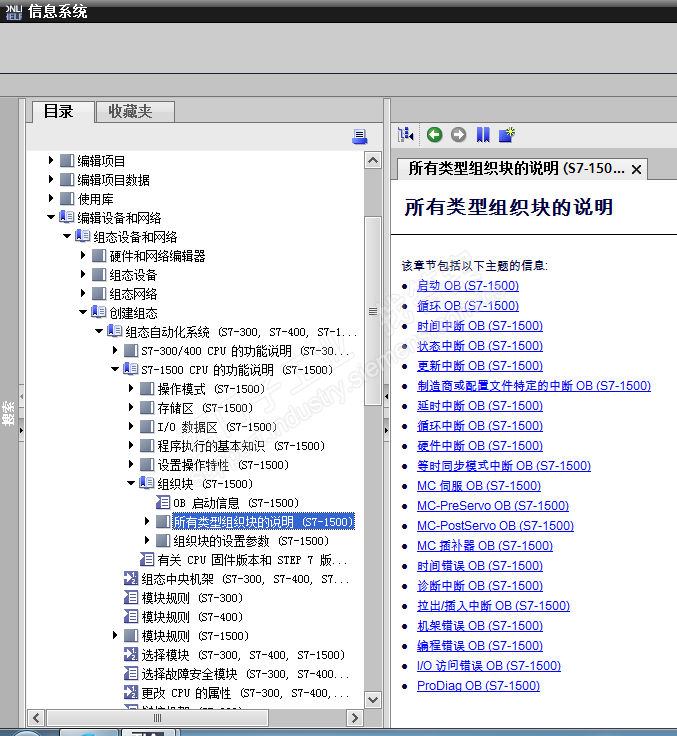Select the 组态自动化系统 tree item
Image resolution: width=677 pixels, height=736 pixels.
point(241,332)
